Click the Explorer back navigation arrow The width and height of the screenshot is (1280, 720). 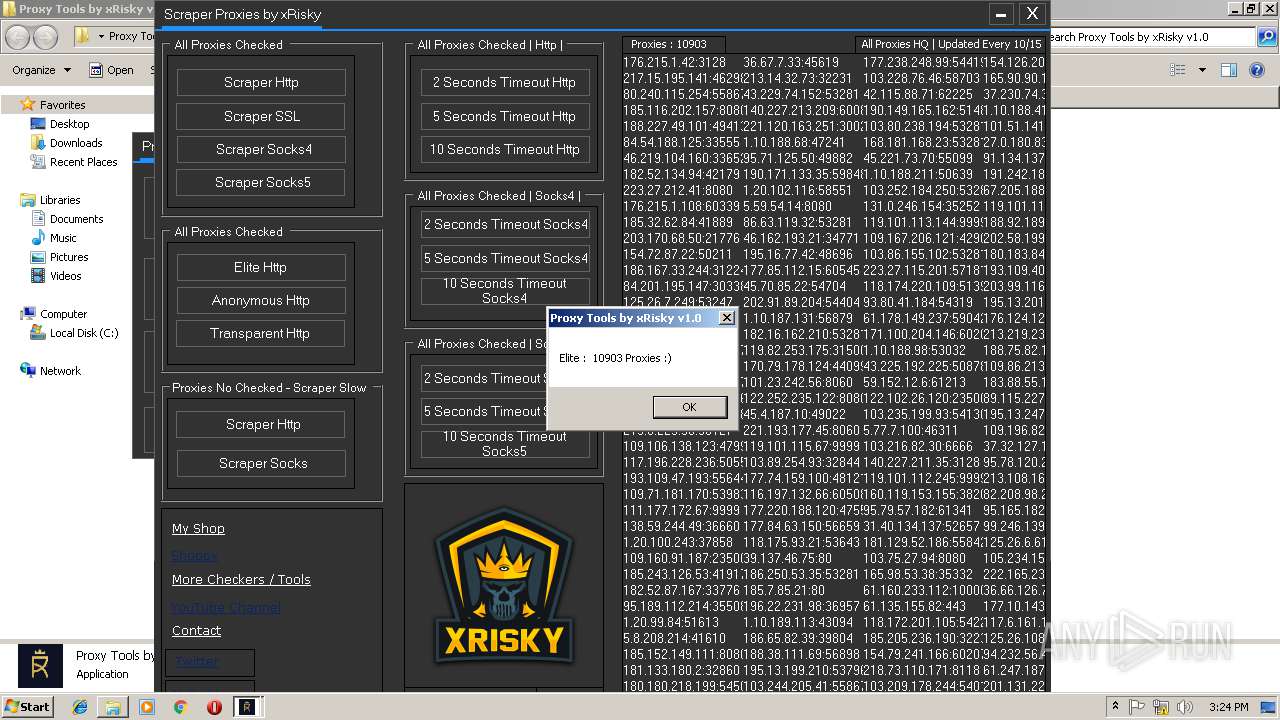(x=17, y=37)
